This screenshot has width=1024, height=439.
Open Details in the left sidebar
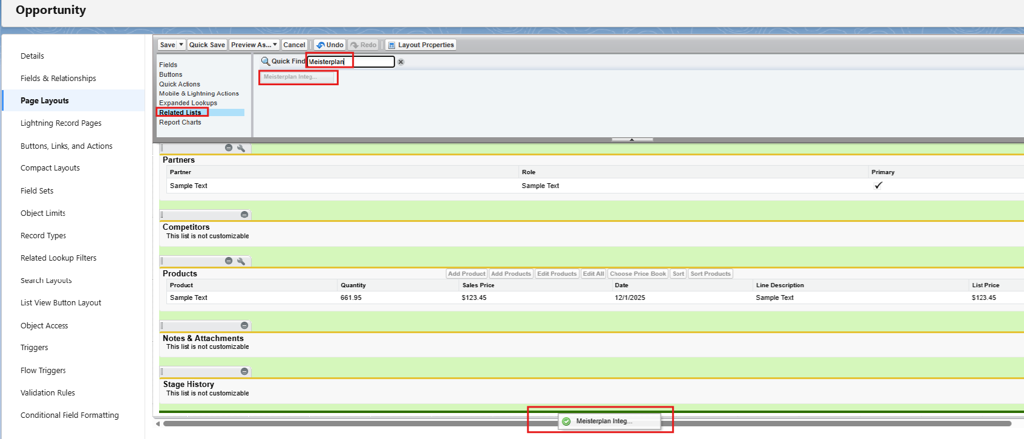point(33,56)
